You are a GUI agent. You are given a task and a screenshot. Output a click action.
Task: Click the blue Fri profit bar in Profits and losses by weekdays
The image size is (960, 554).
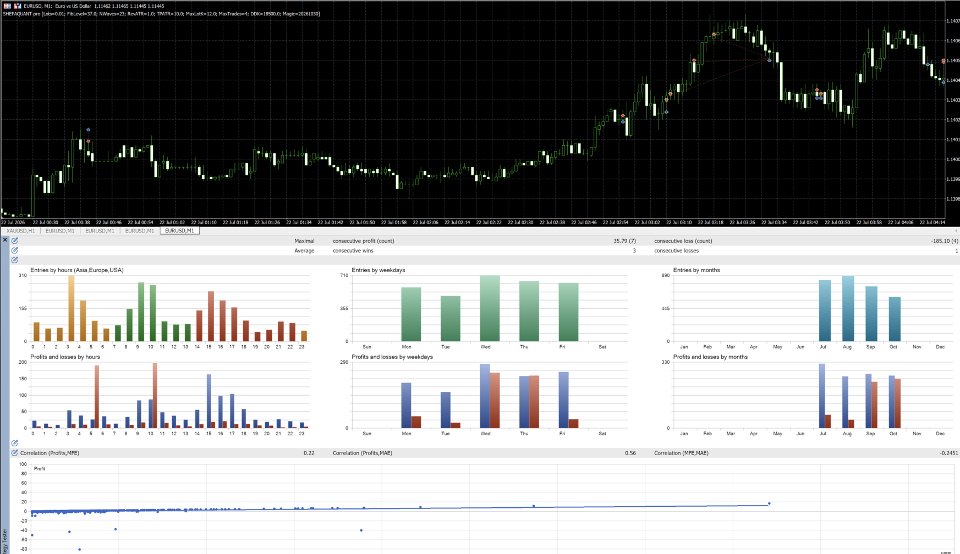click(x=564, y=400)
